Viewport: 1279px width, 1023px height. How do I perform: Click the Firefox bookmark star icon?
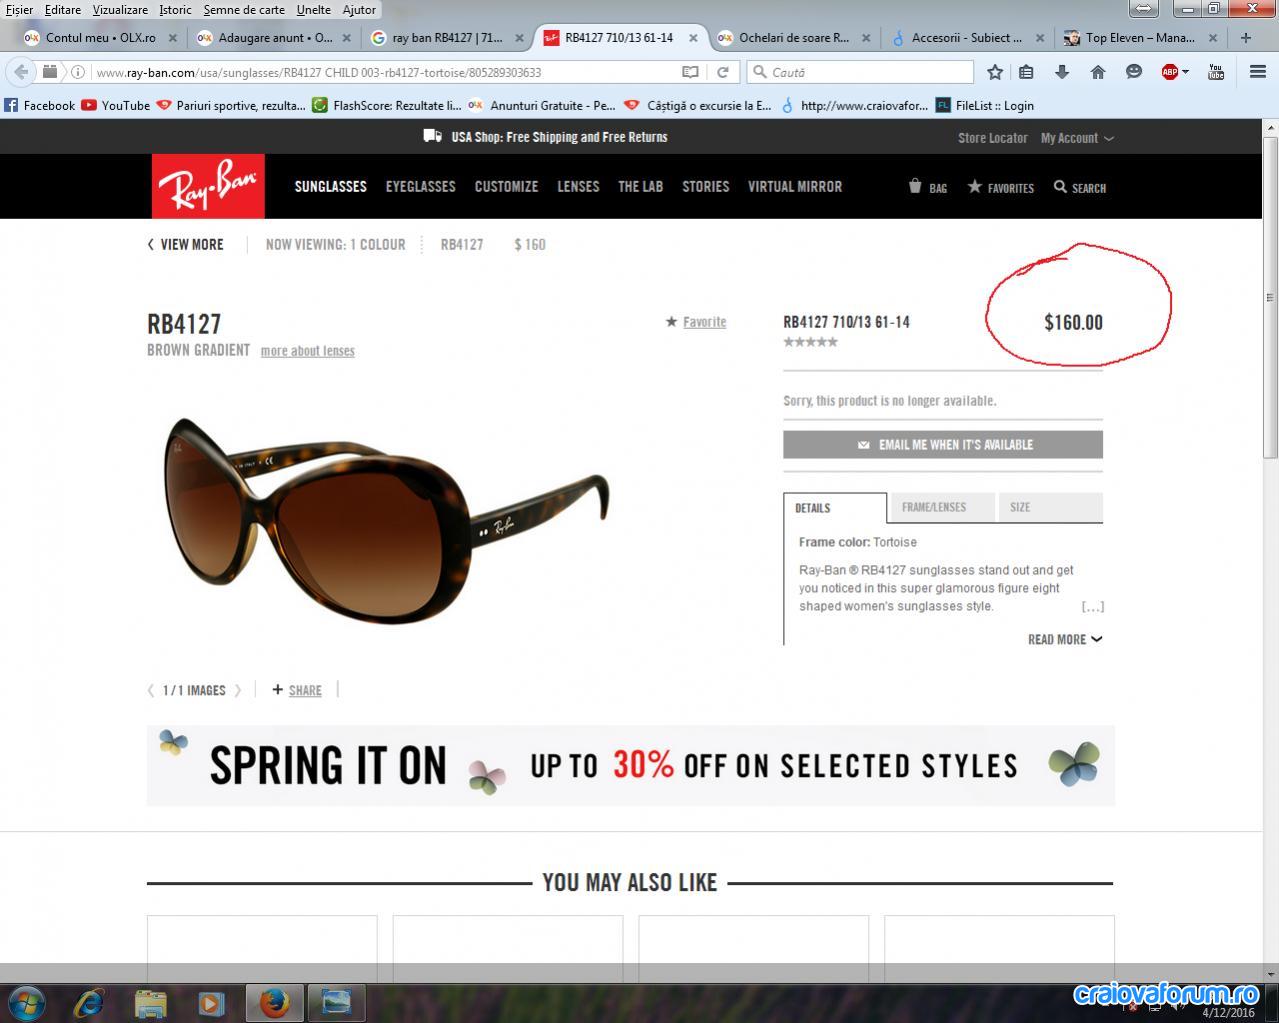tap(995, 72)
